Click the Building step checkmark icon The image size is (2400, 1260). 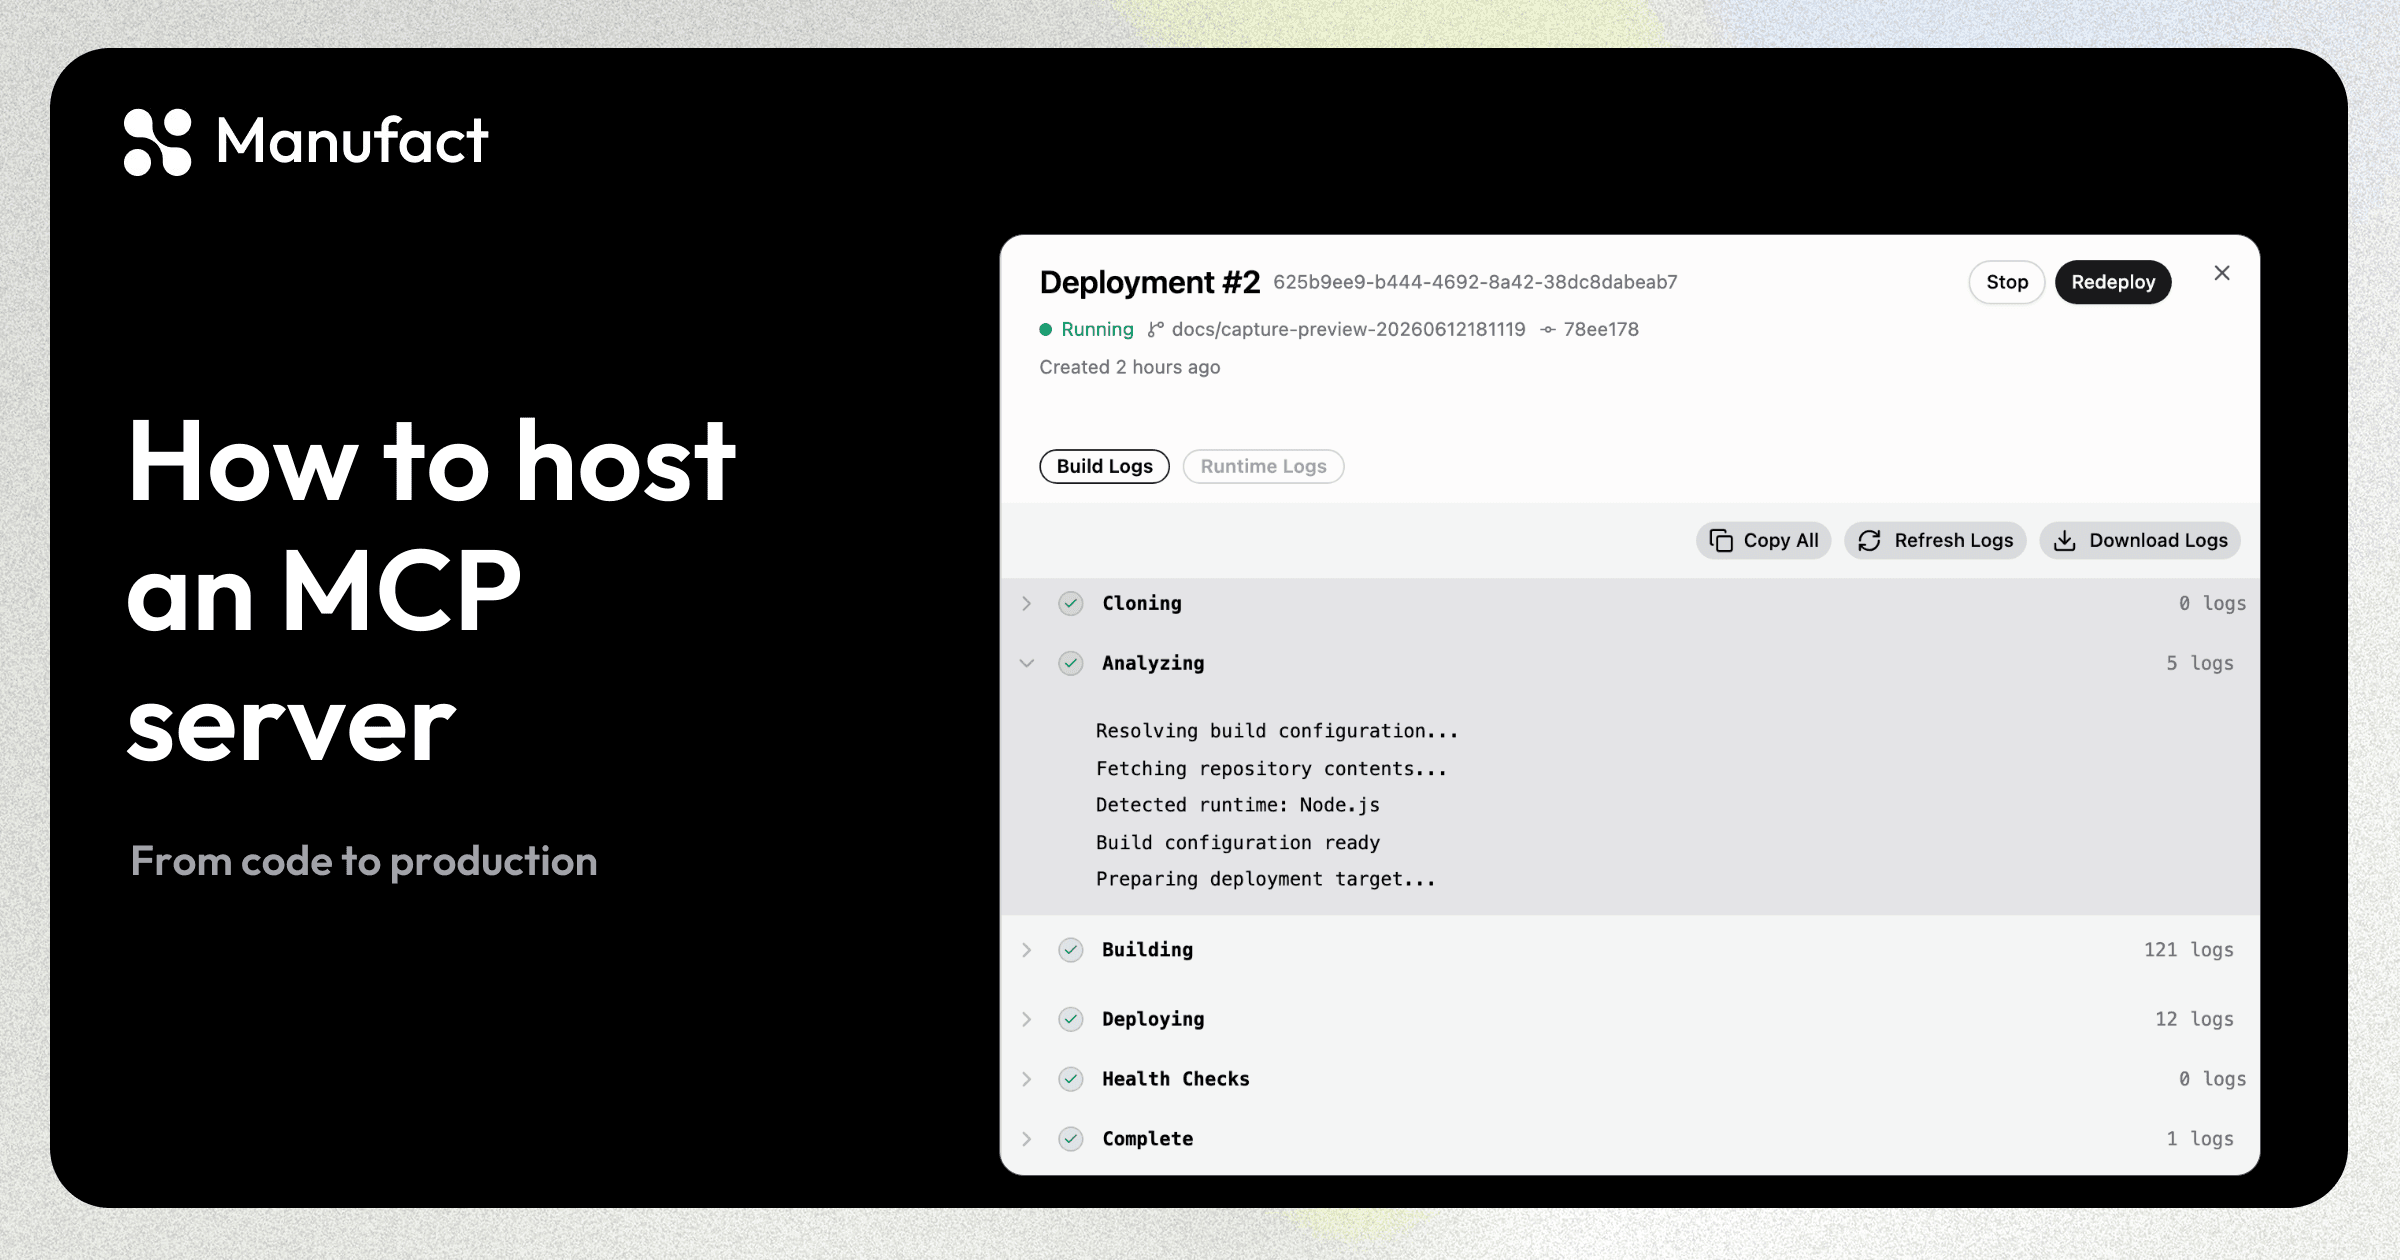[x=1071, y=949]
